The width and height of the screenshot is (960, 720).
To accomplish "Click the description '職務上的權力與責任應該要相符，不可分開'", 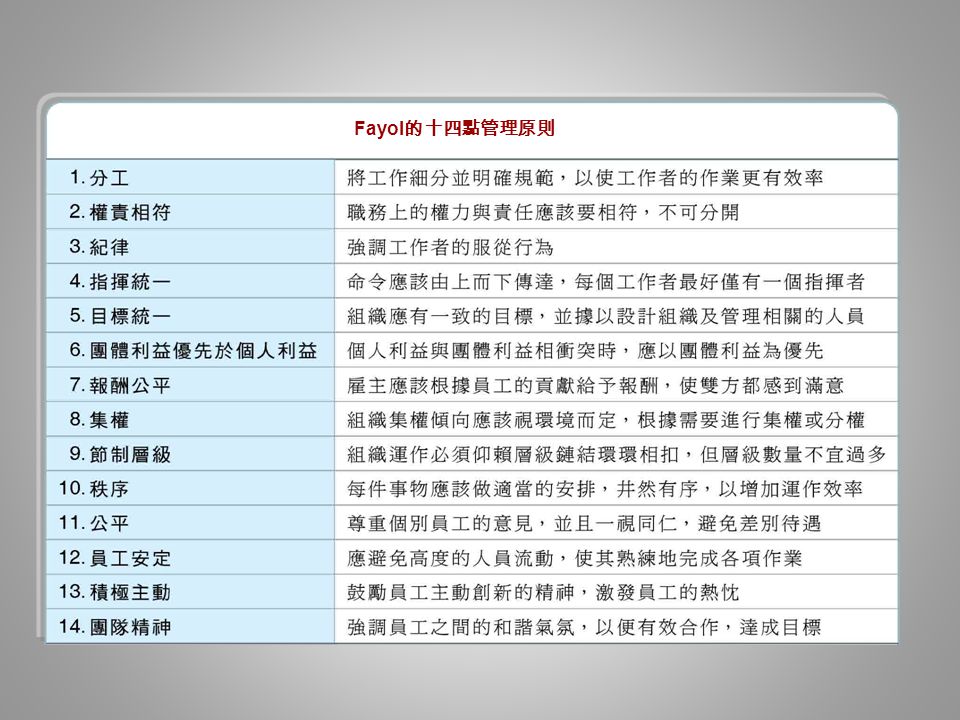I will point(544,212).
